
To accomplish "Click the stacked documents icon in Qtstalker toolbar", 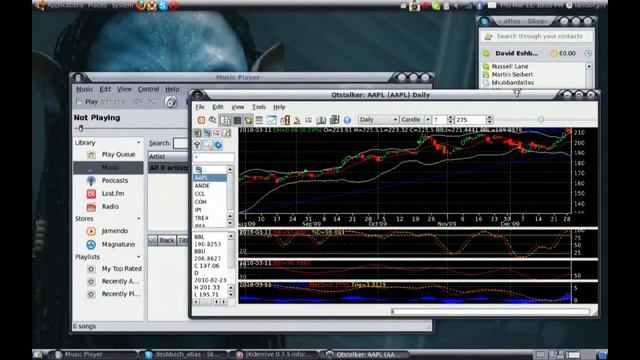I will pos(334,120).
